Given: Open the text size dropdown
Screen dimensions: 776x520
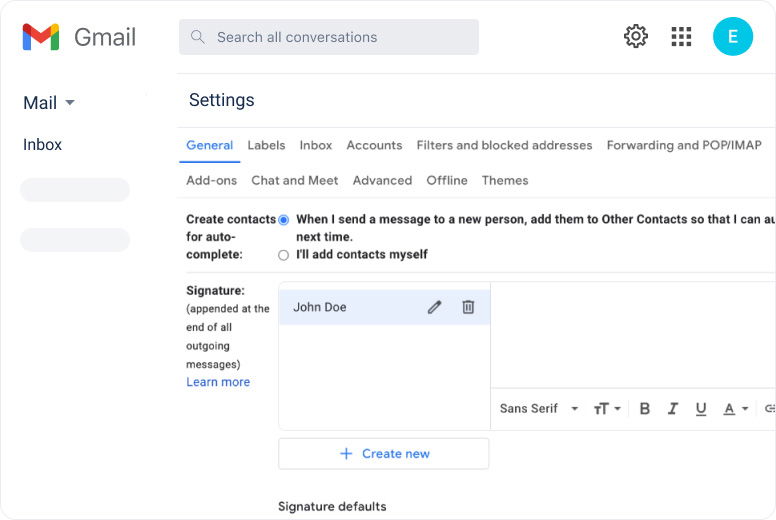Looking at the screenshot, I should [x=607, y=408].
